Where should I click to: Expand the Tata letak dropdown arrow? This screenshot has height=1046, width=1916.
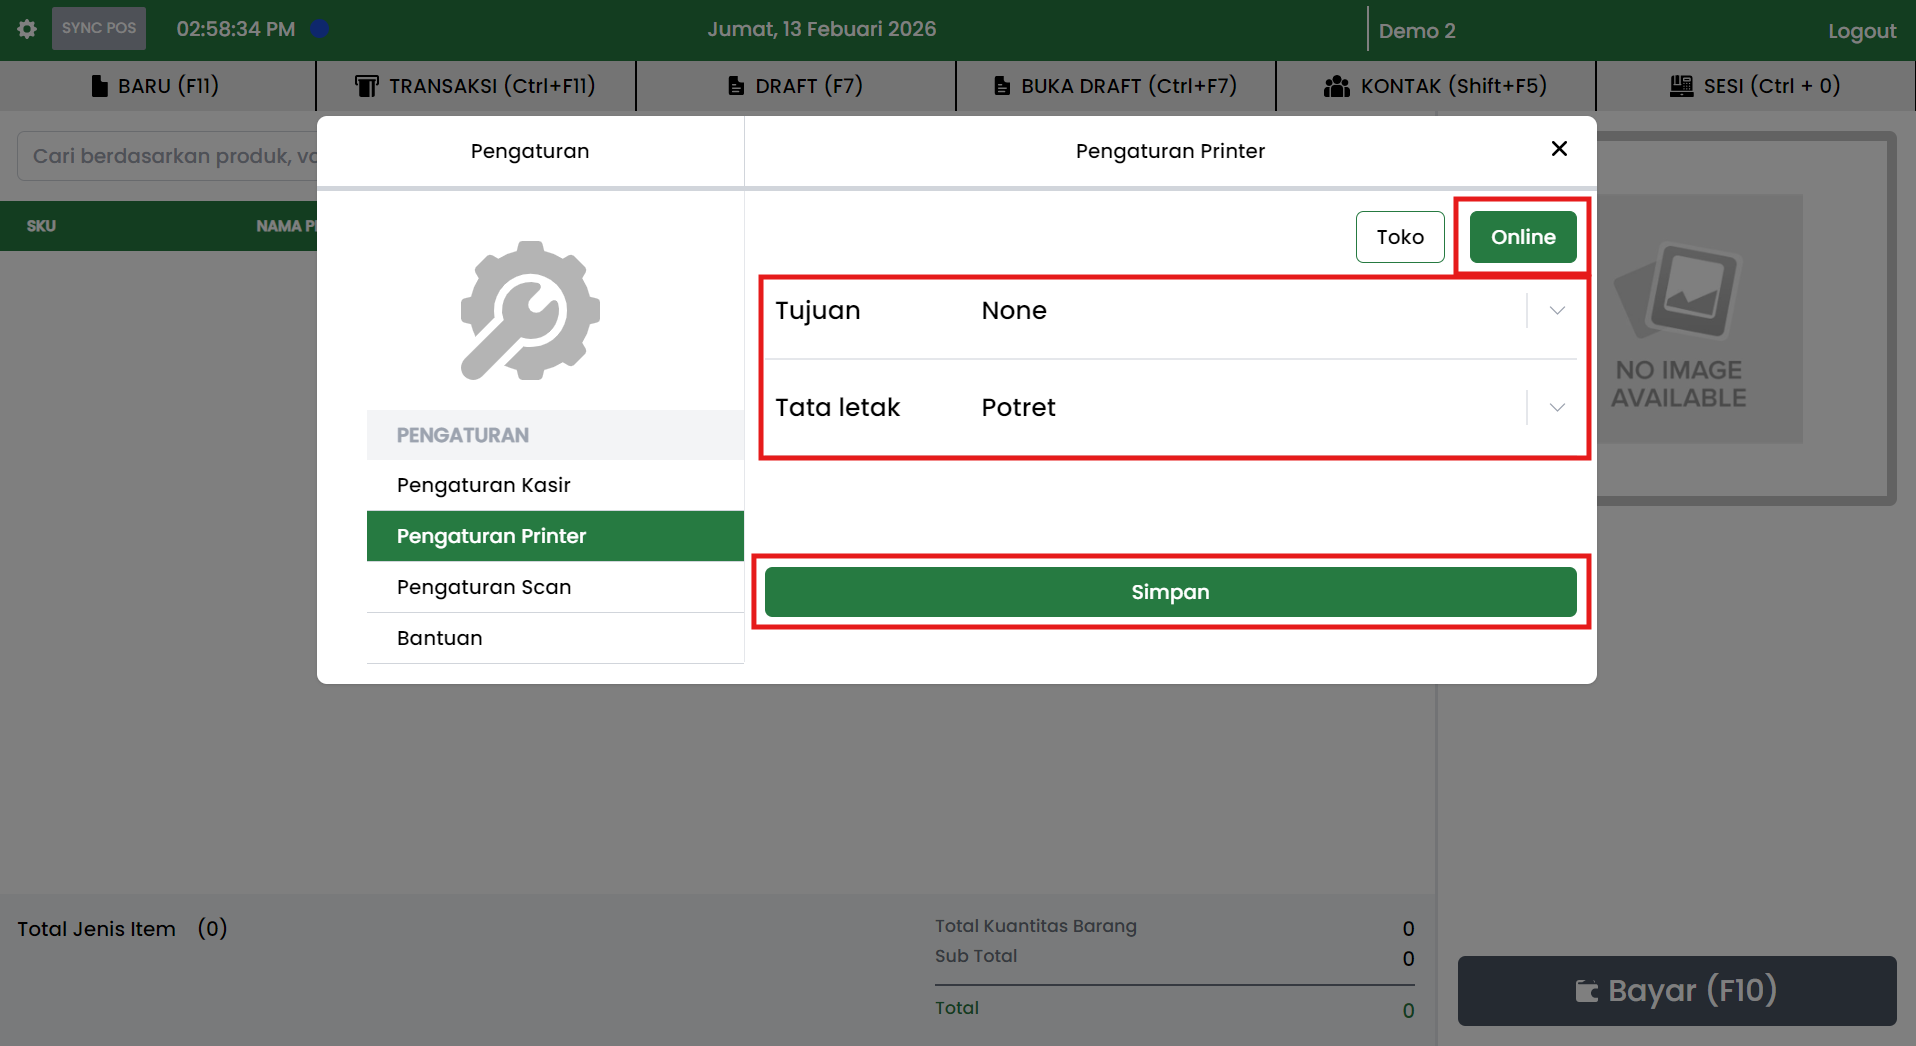click(1556, 408)
